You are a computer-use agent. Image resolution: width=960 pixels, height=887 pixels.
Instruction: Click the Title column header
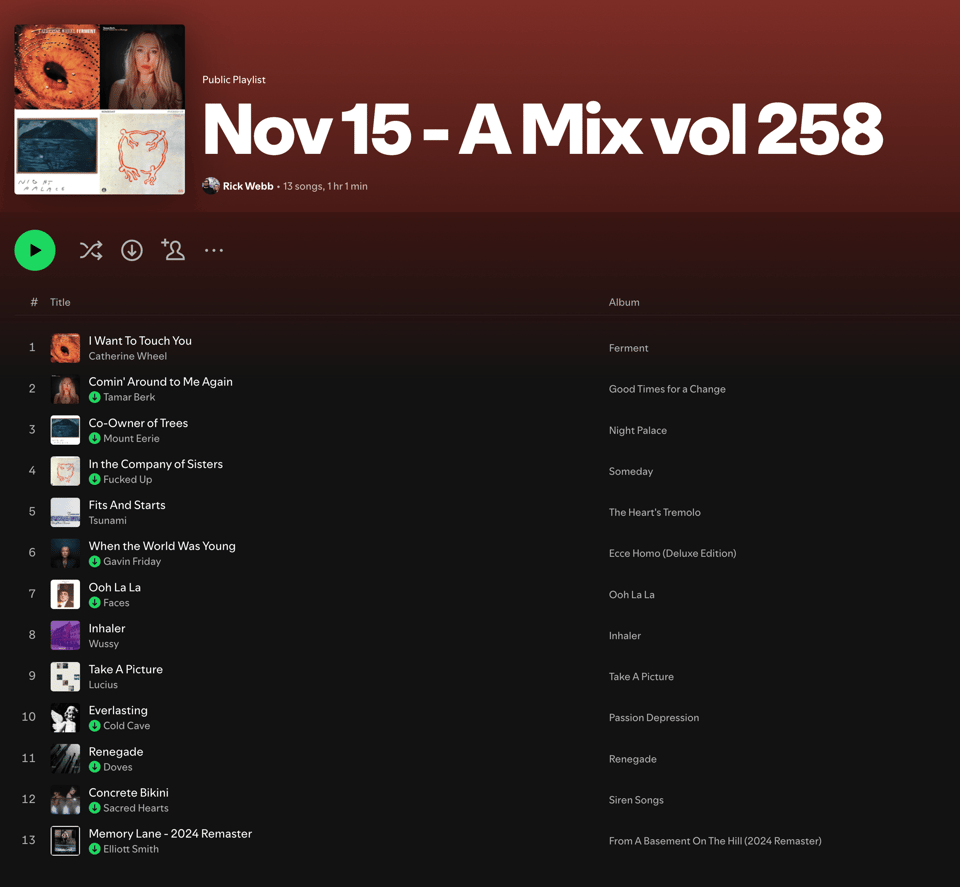point(60,302)
